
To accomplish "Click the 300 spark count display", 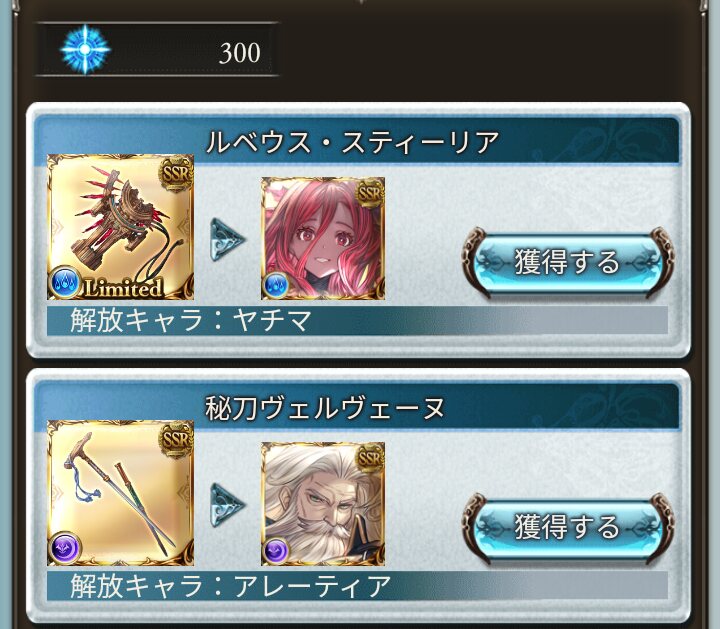I will (x=157, y=50).
